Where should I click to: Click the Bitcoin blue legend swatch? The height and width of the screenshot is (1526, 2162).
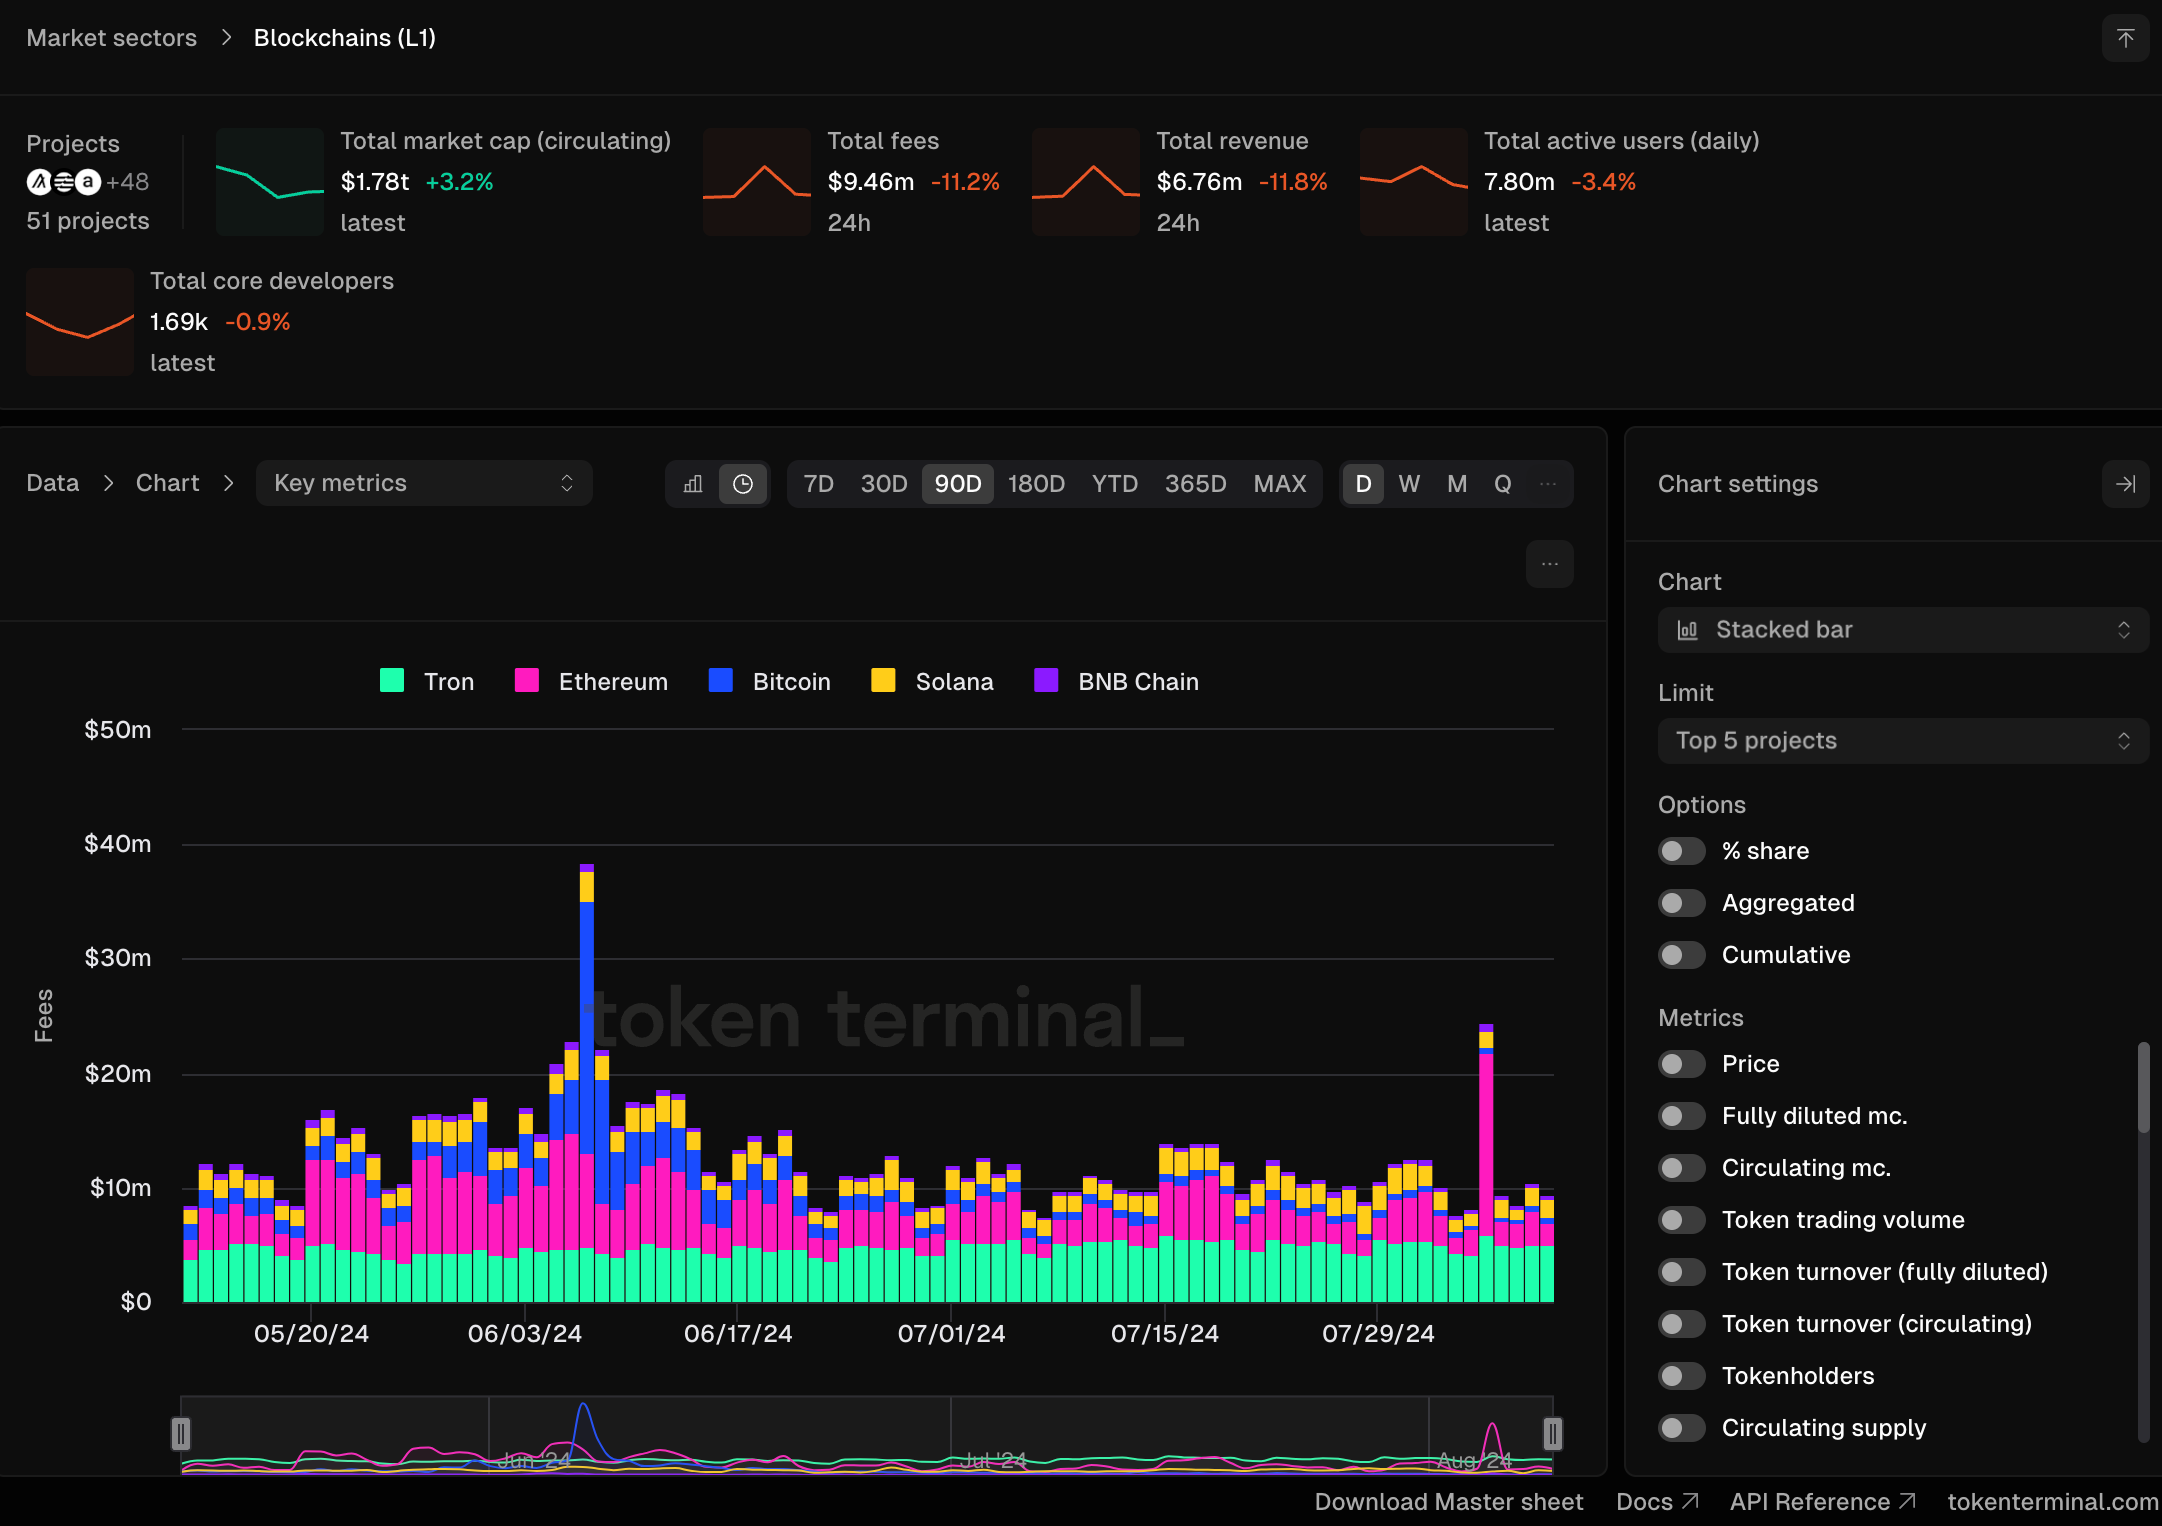720,681
